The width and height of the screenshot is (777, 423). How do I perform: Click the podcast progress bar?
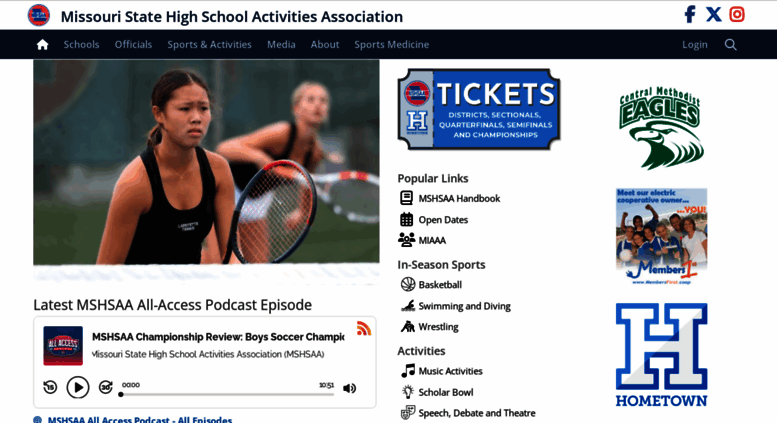[227, 394]
